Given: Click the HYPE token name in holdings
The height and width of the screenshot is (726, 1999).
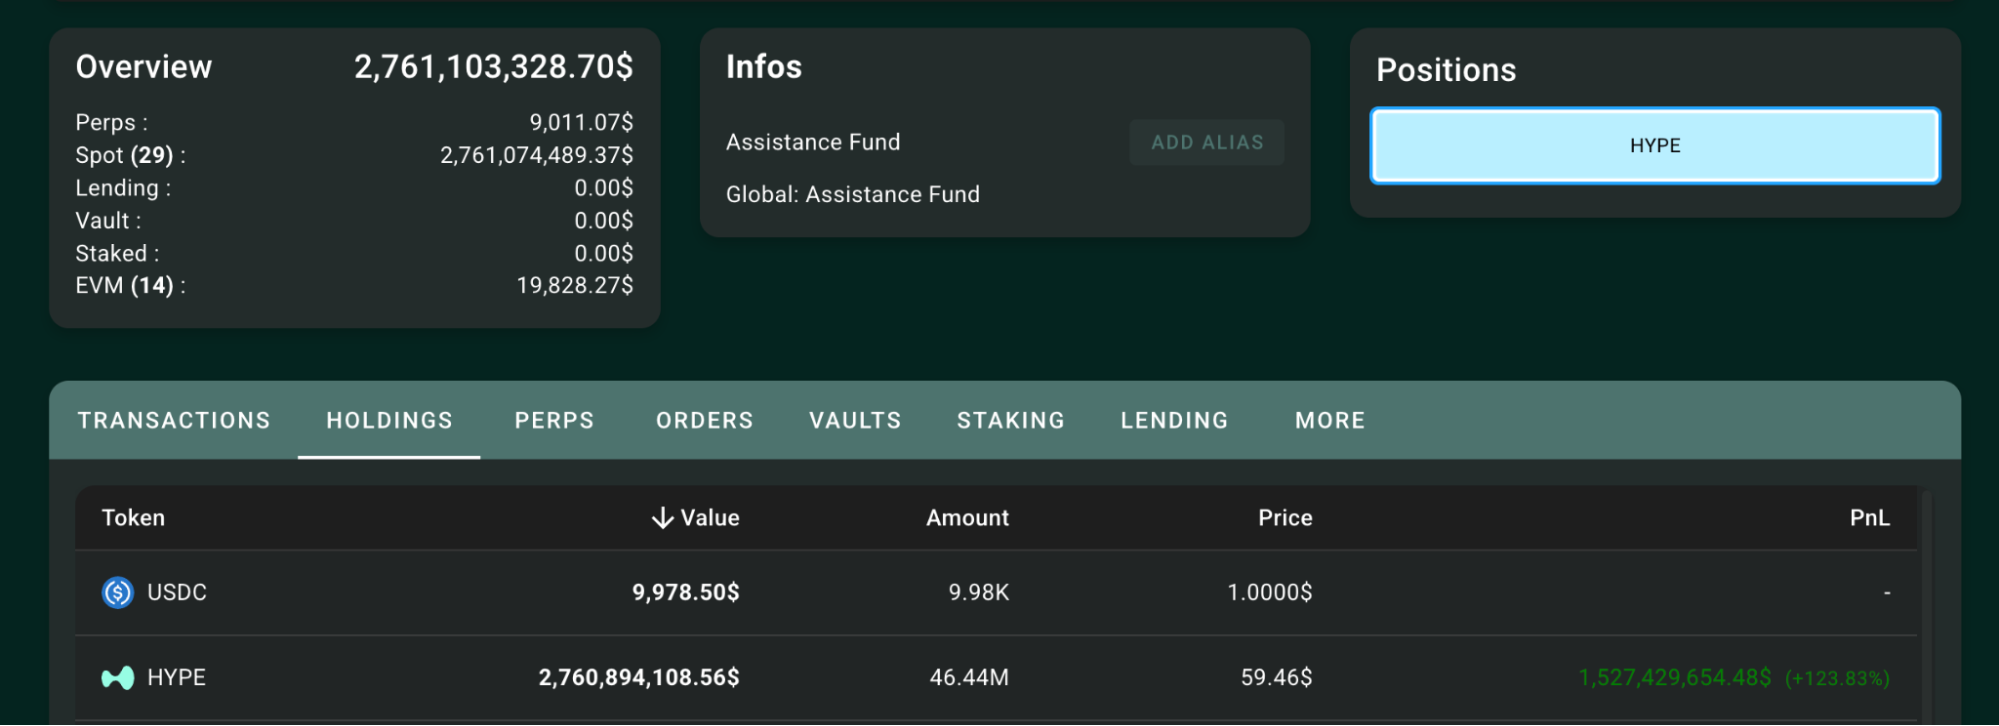Looking at the screenshot, I should [176, 678].
